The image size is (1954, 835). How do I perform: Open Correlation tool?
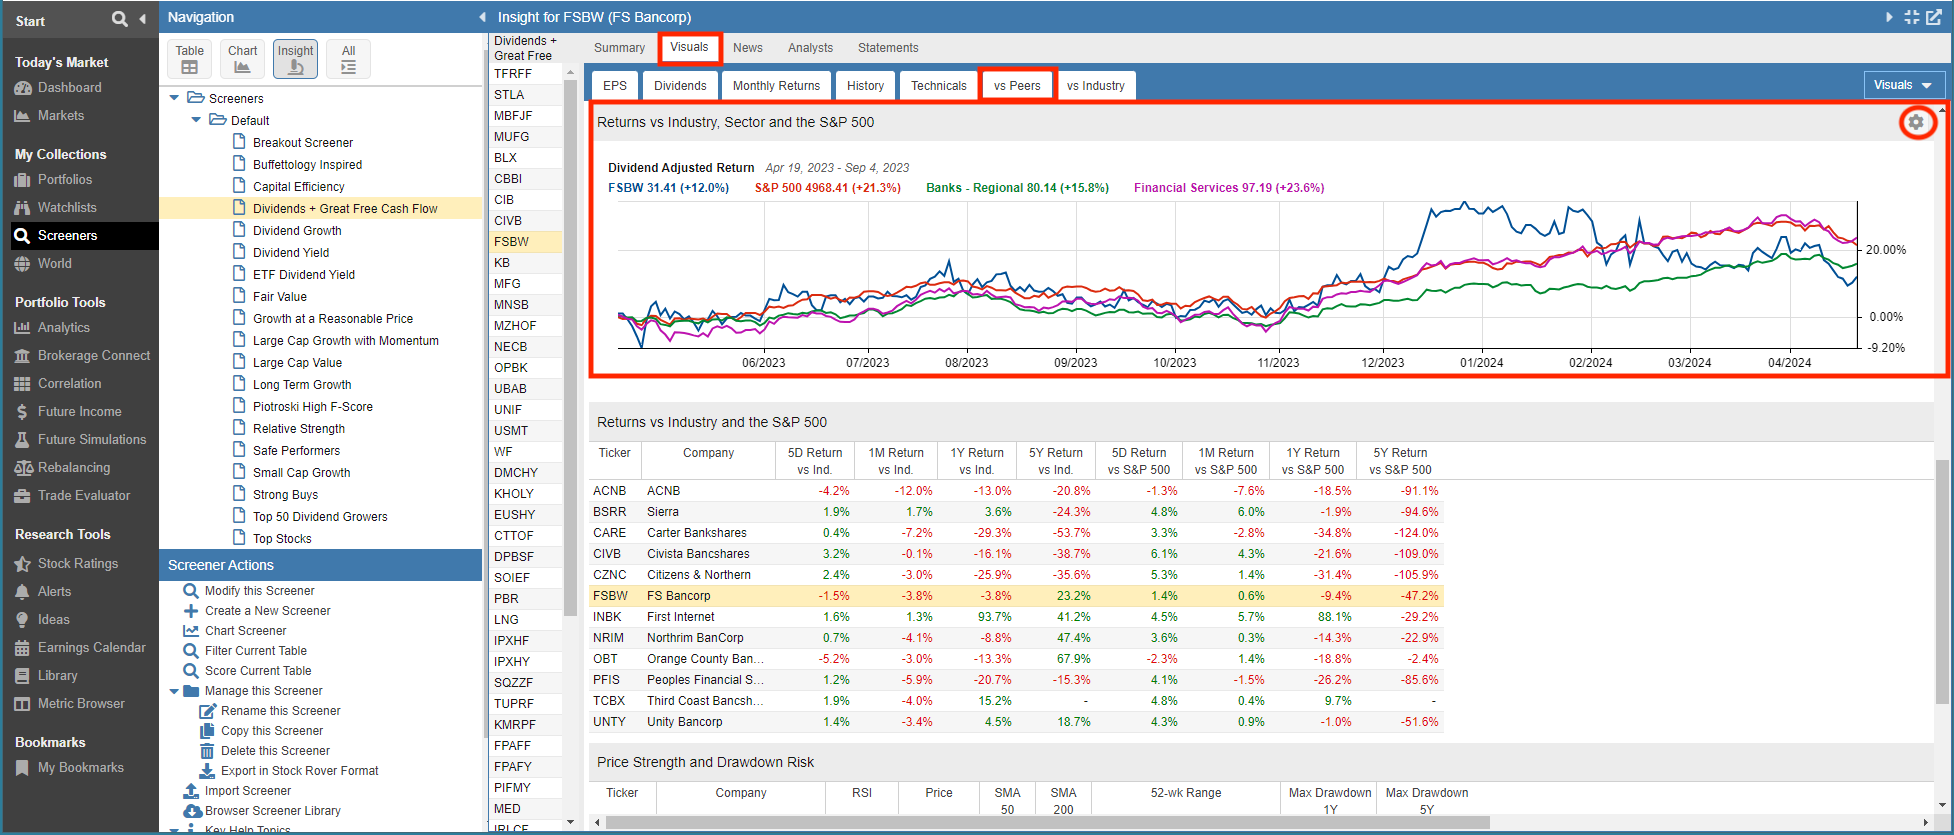pos(69,384)
